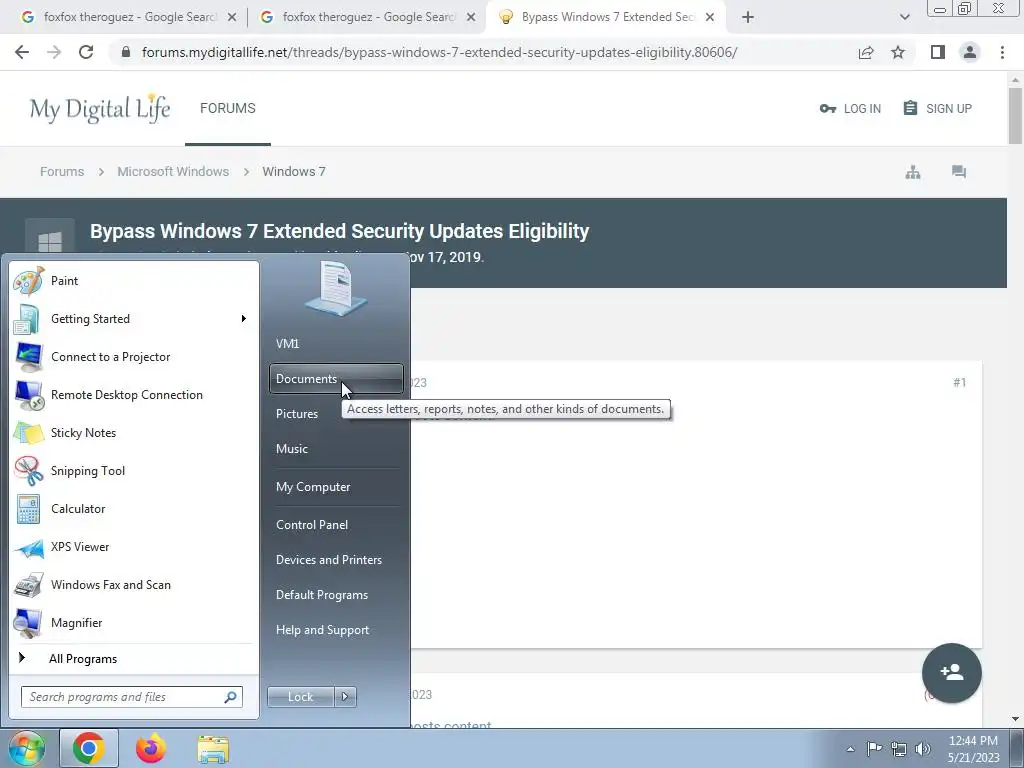Go to Microsoft Windows breadcrumb
The height and width of the screenshot is (768, 1024).
[x=173, y=172]
